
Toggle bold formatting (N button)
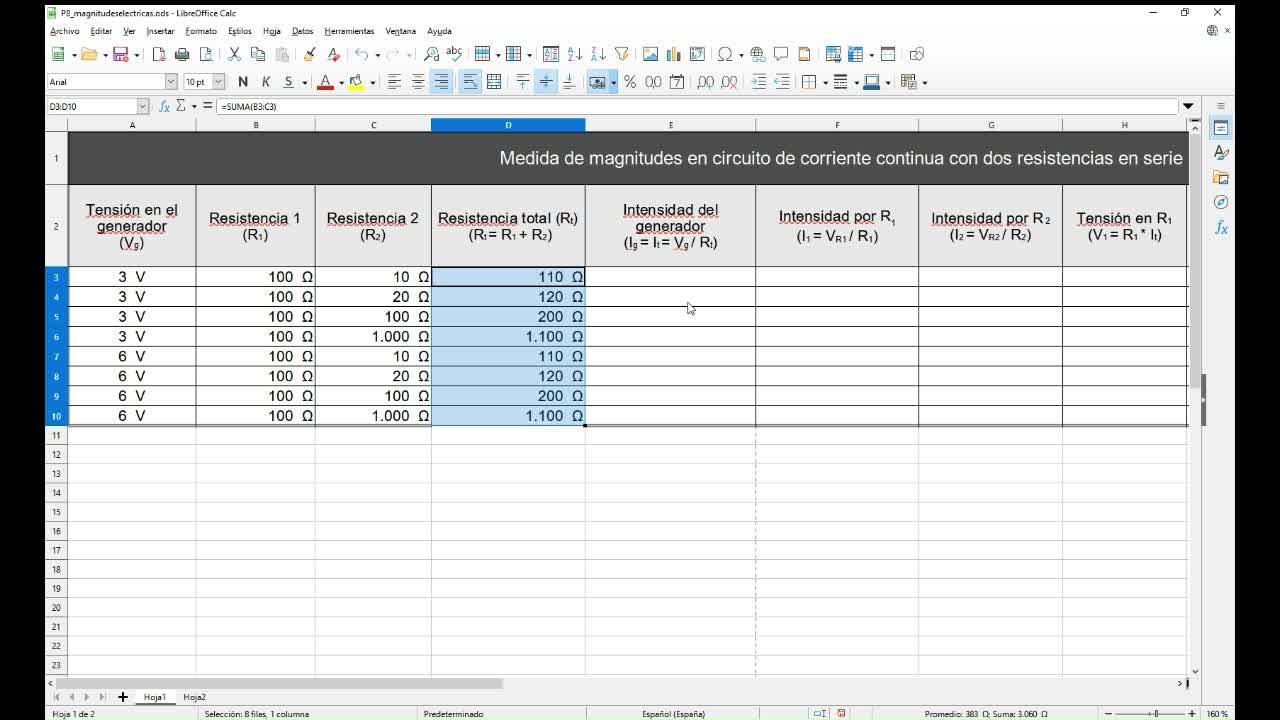tap(243, 82)
